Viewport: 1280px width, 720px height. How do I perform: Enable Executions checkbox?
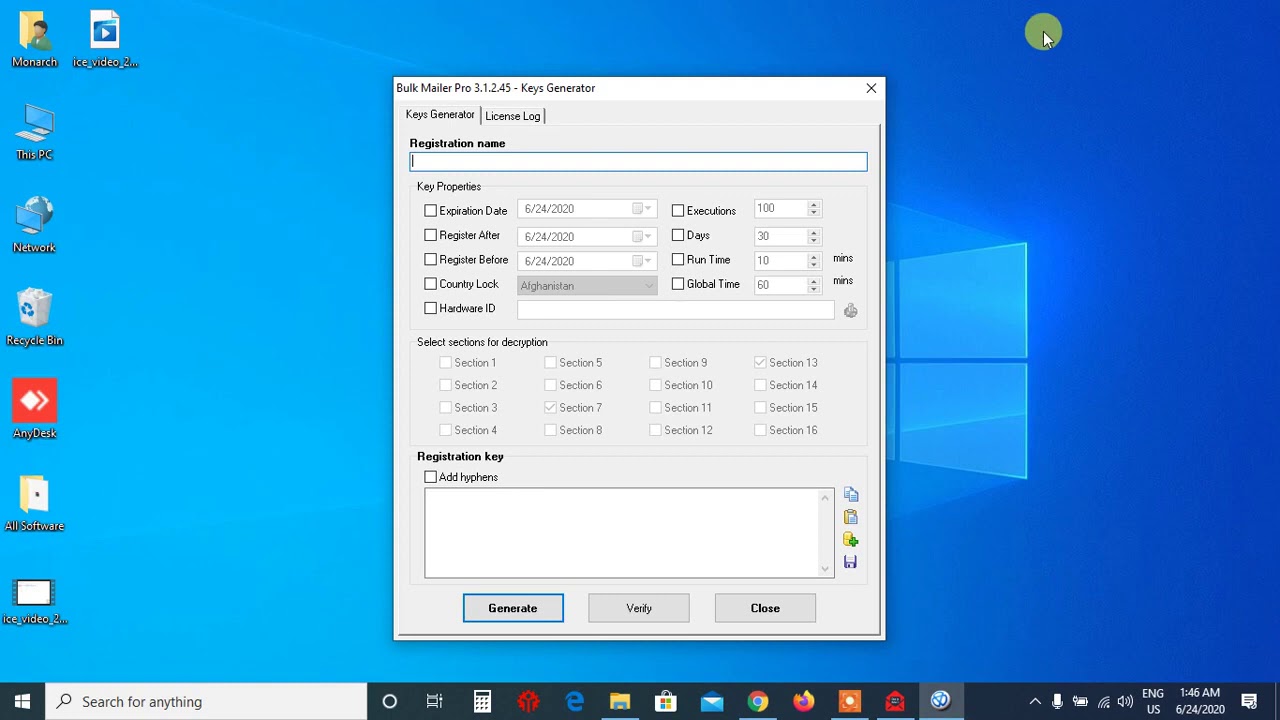(x=678, y=211)
